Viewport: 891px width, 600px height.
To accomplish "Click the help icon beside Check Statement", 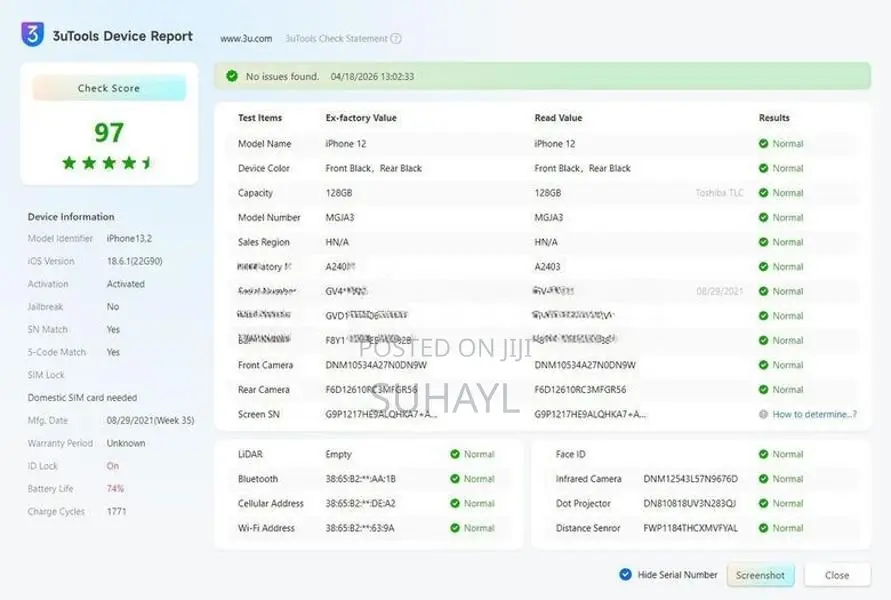I will click(396, 39).
